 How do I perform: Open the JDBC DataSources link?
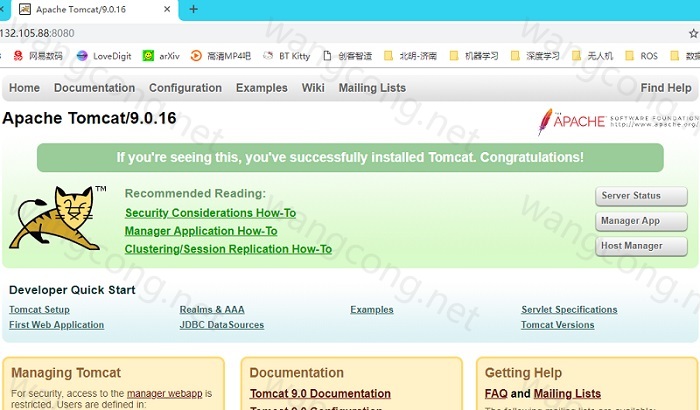click(221, 325)
